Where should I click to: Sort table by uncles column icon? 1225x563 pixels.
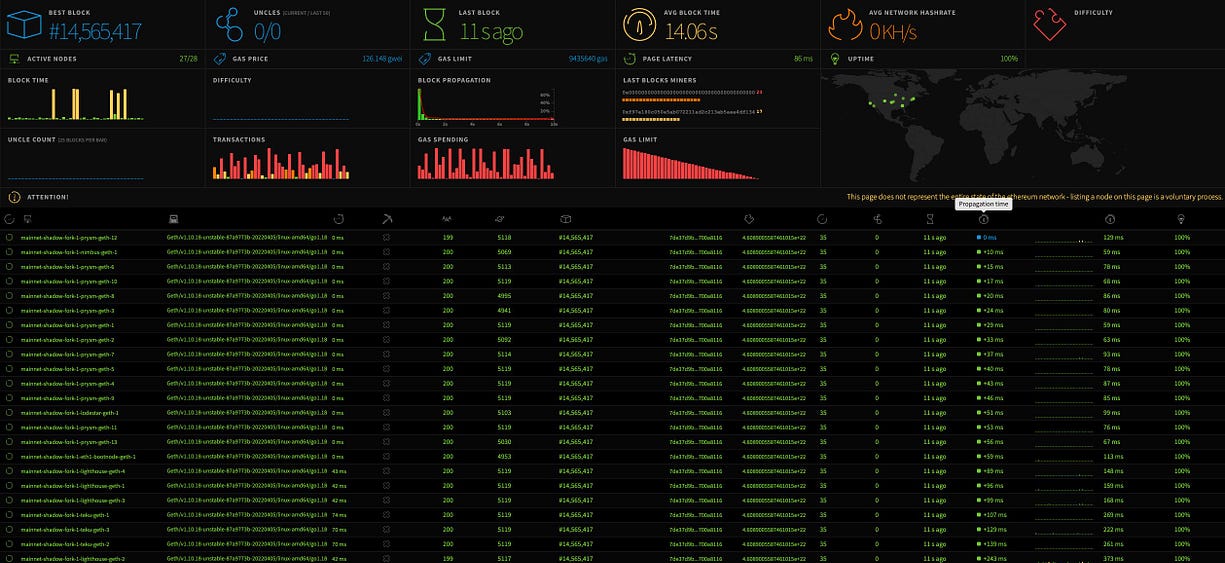pyautogui.click(x=877, y=218)
